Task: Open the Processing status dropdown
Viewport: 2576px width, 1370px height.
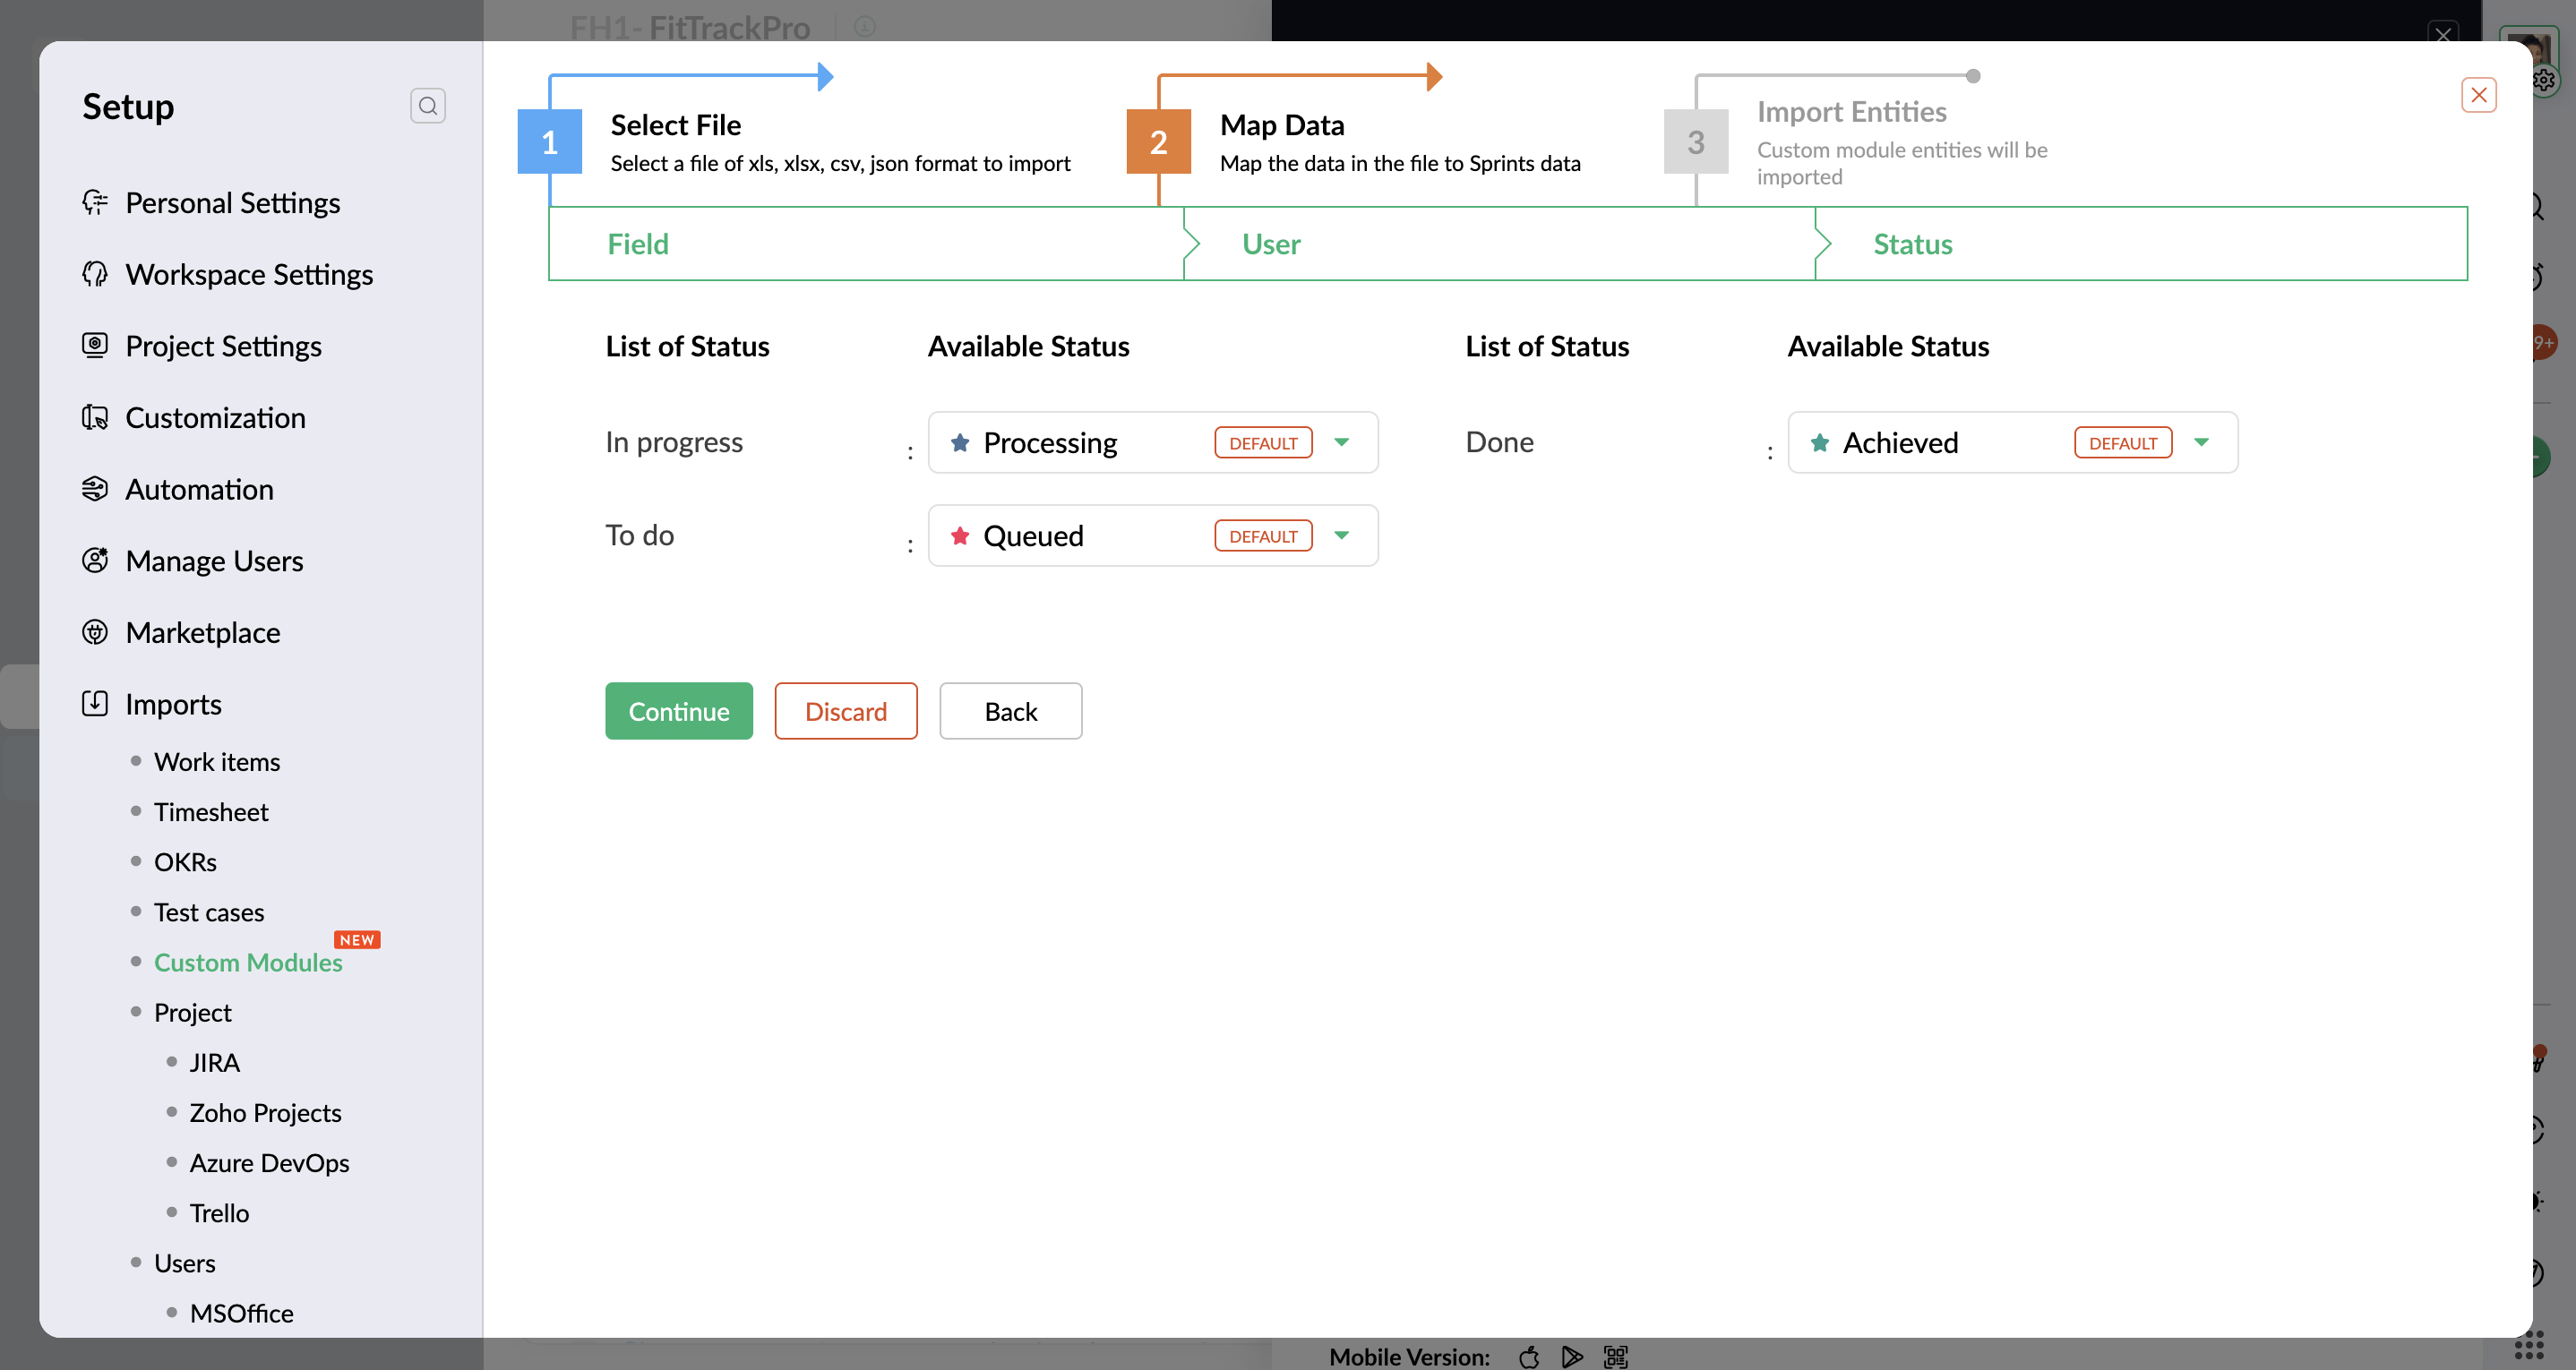Action: (x=1341, y=443)
